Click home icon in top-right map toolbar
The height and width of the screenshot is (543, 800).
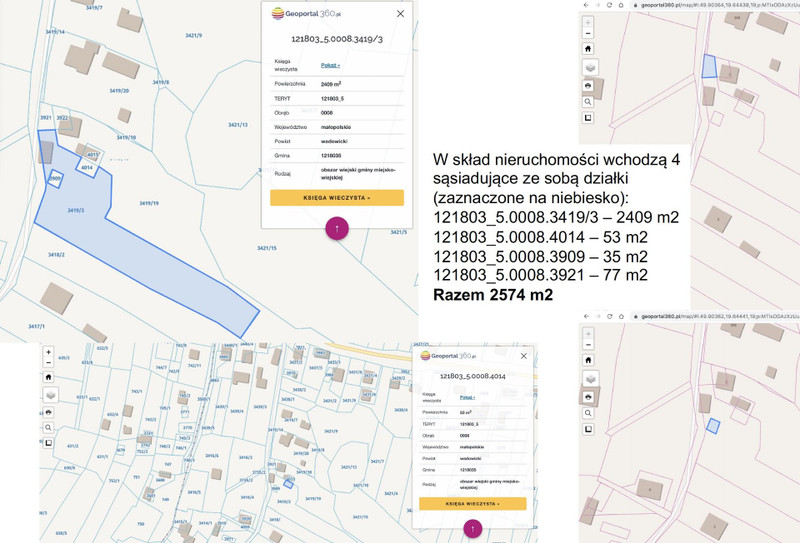point(588,49)
